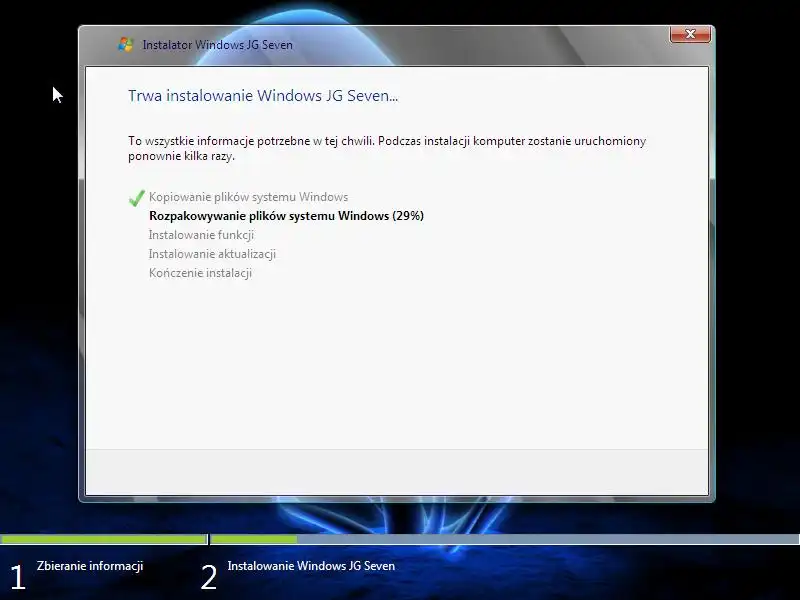Screen dimensions: 800x600
Task: Click the 'Instalowanie aktualizacji' step
Action: (212, 254)
